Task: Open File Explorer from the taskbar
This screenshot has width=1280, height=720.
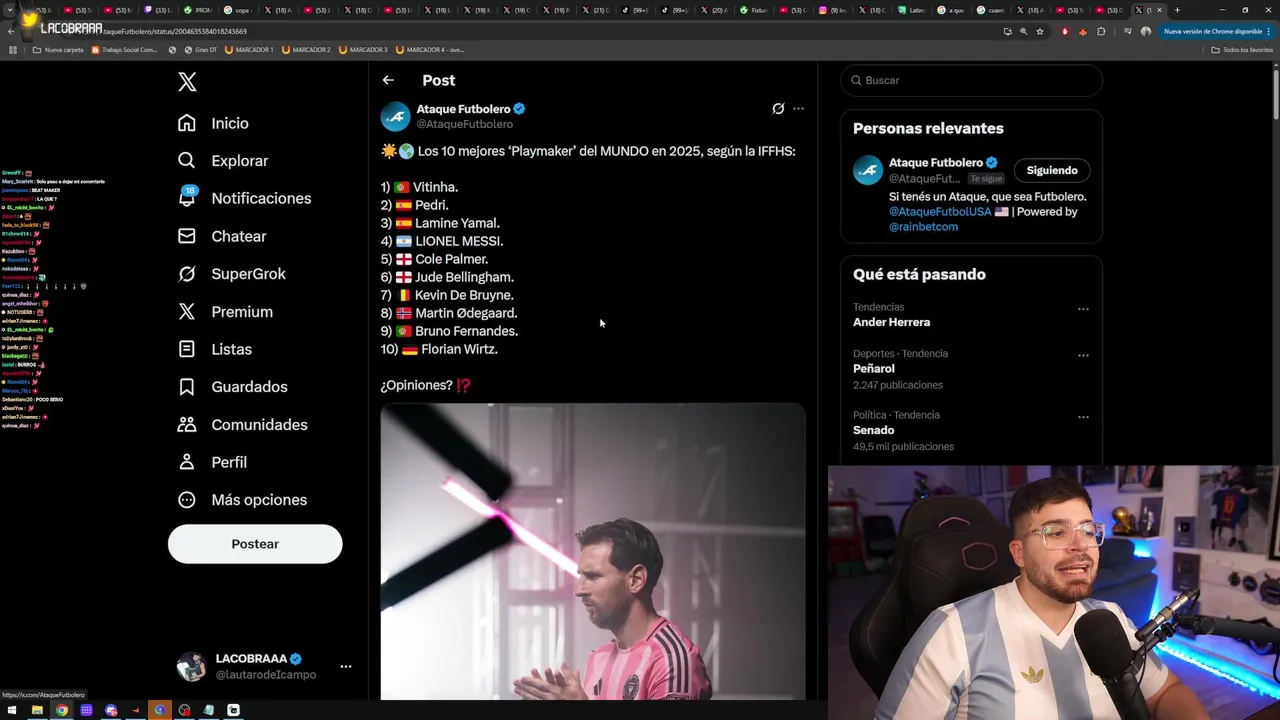Action: click(x=37, y=710)
